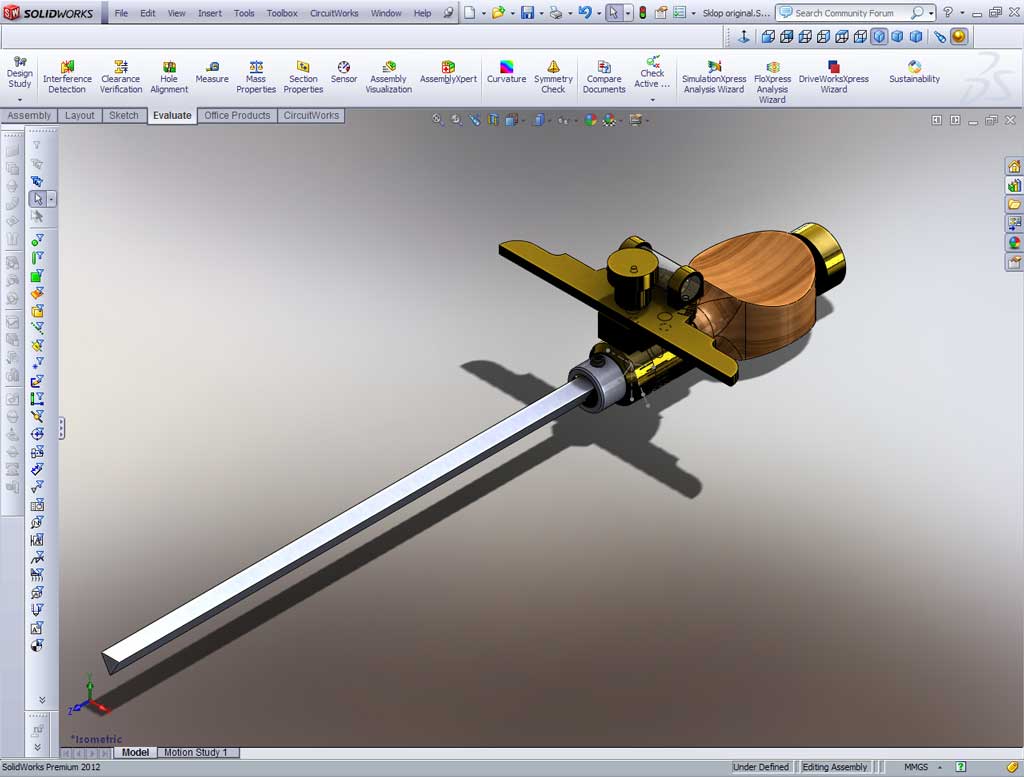Screen dimensions: 1024x777
Task: Select the Measure tool
Action: [212, 72]
